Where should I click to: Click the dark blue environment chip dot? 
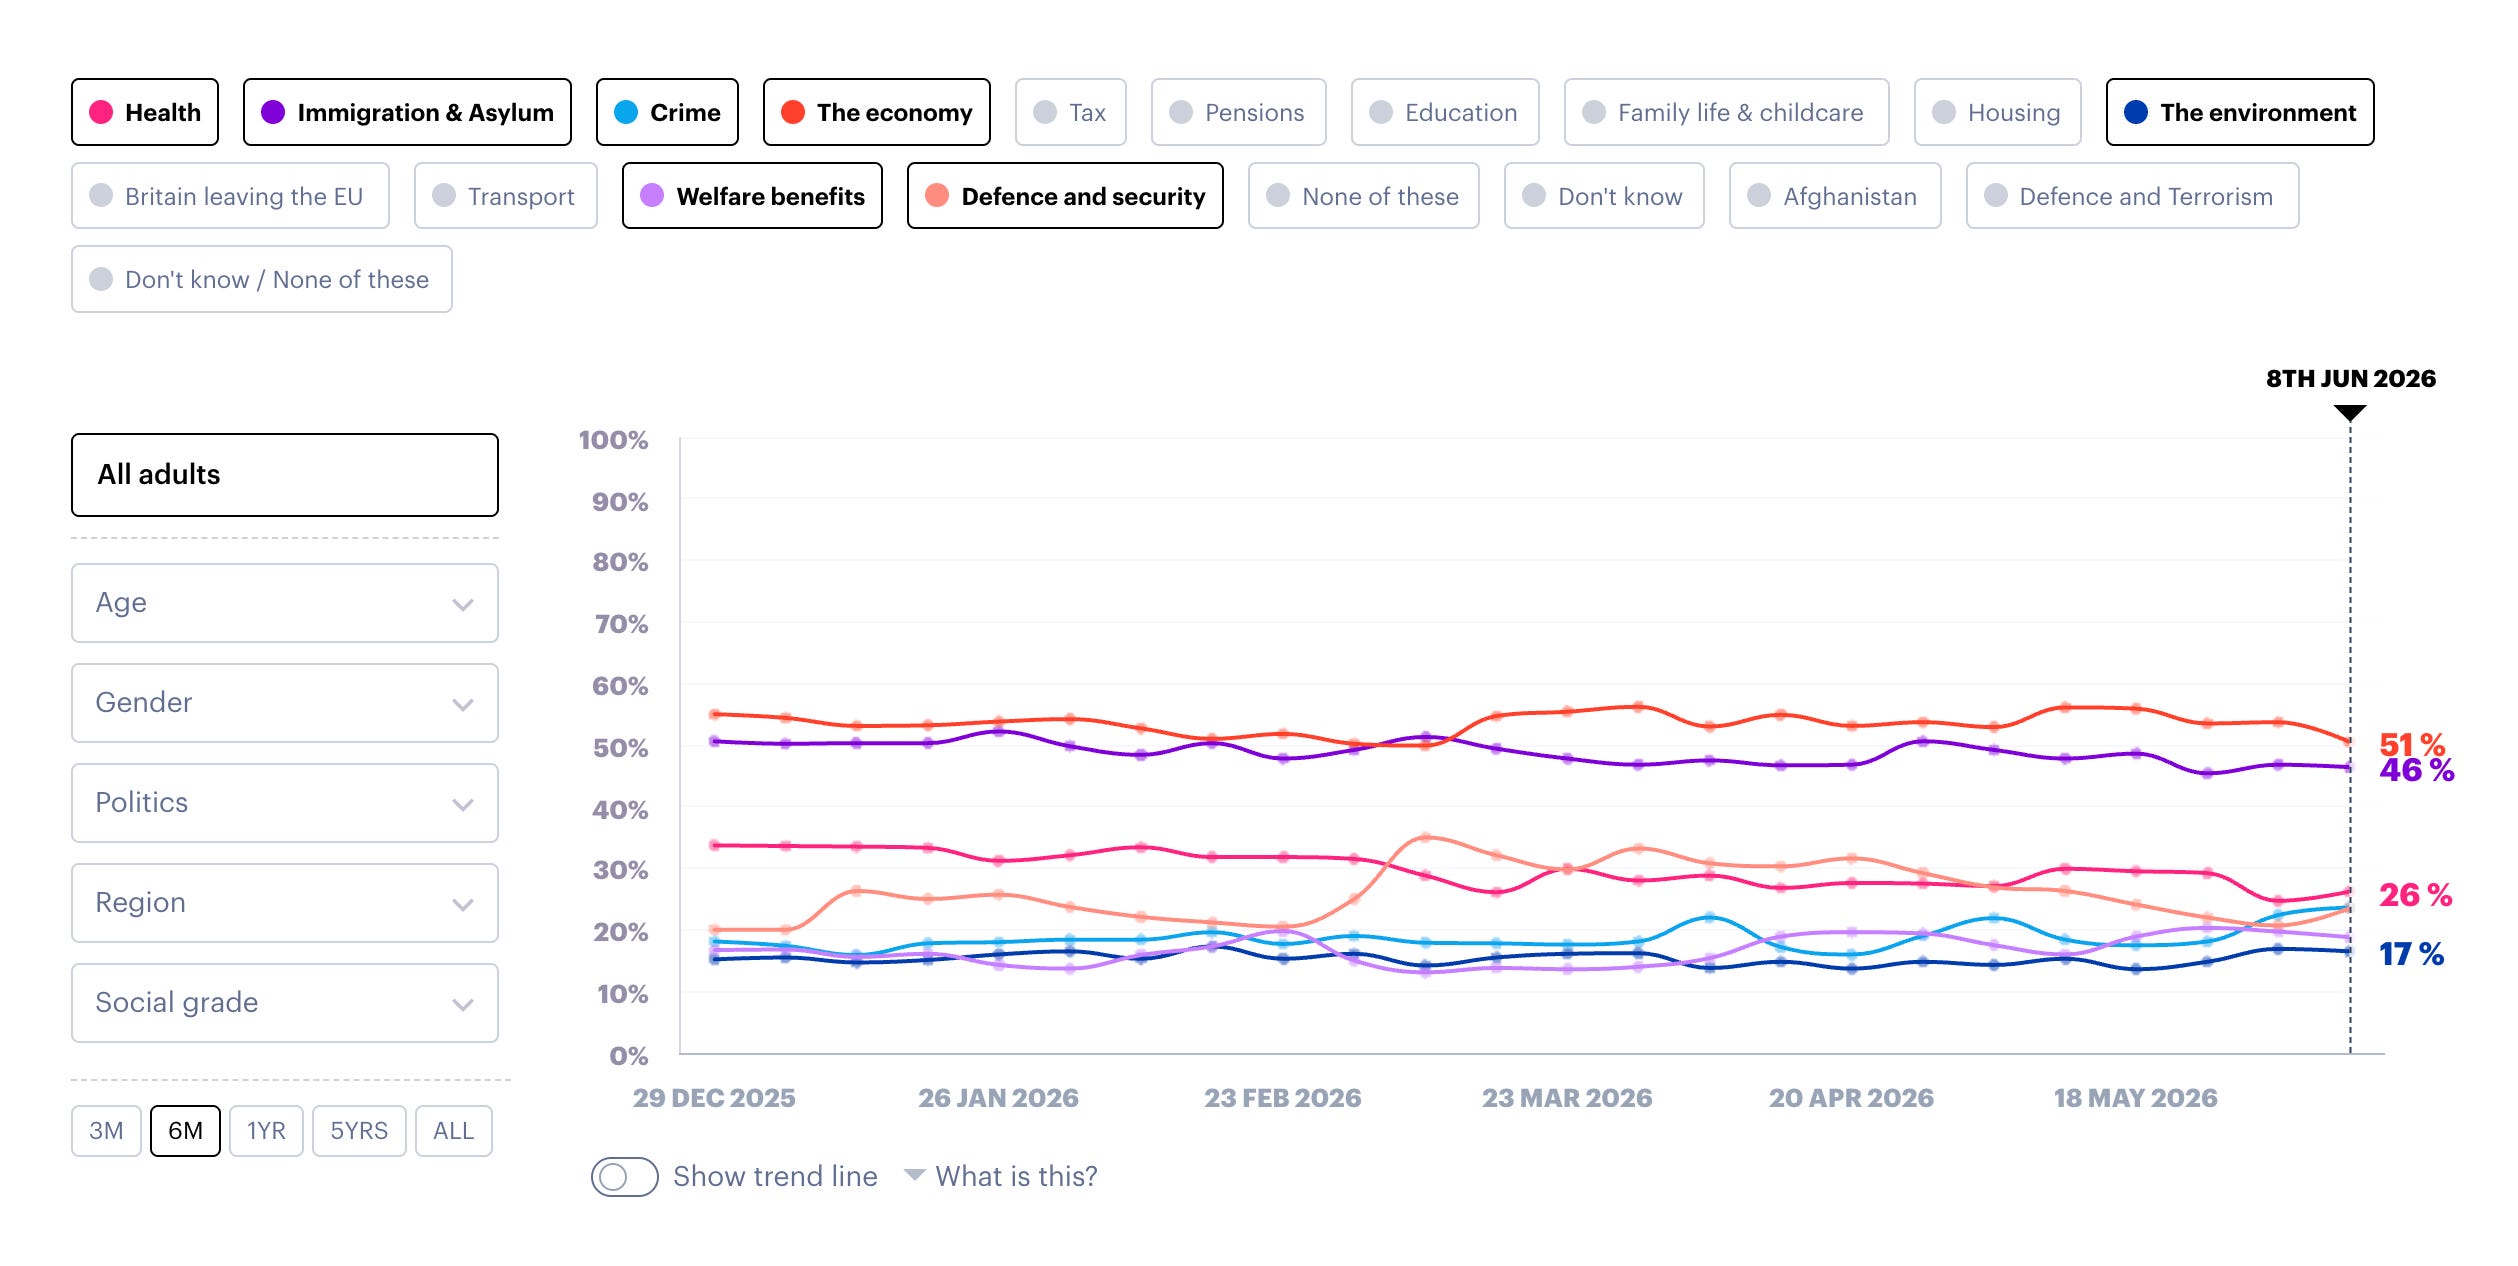[x=2136, y=112]
